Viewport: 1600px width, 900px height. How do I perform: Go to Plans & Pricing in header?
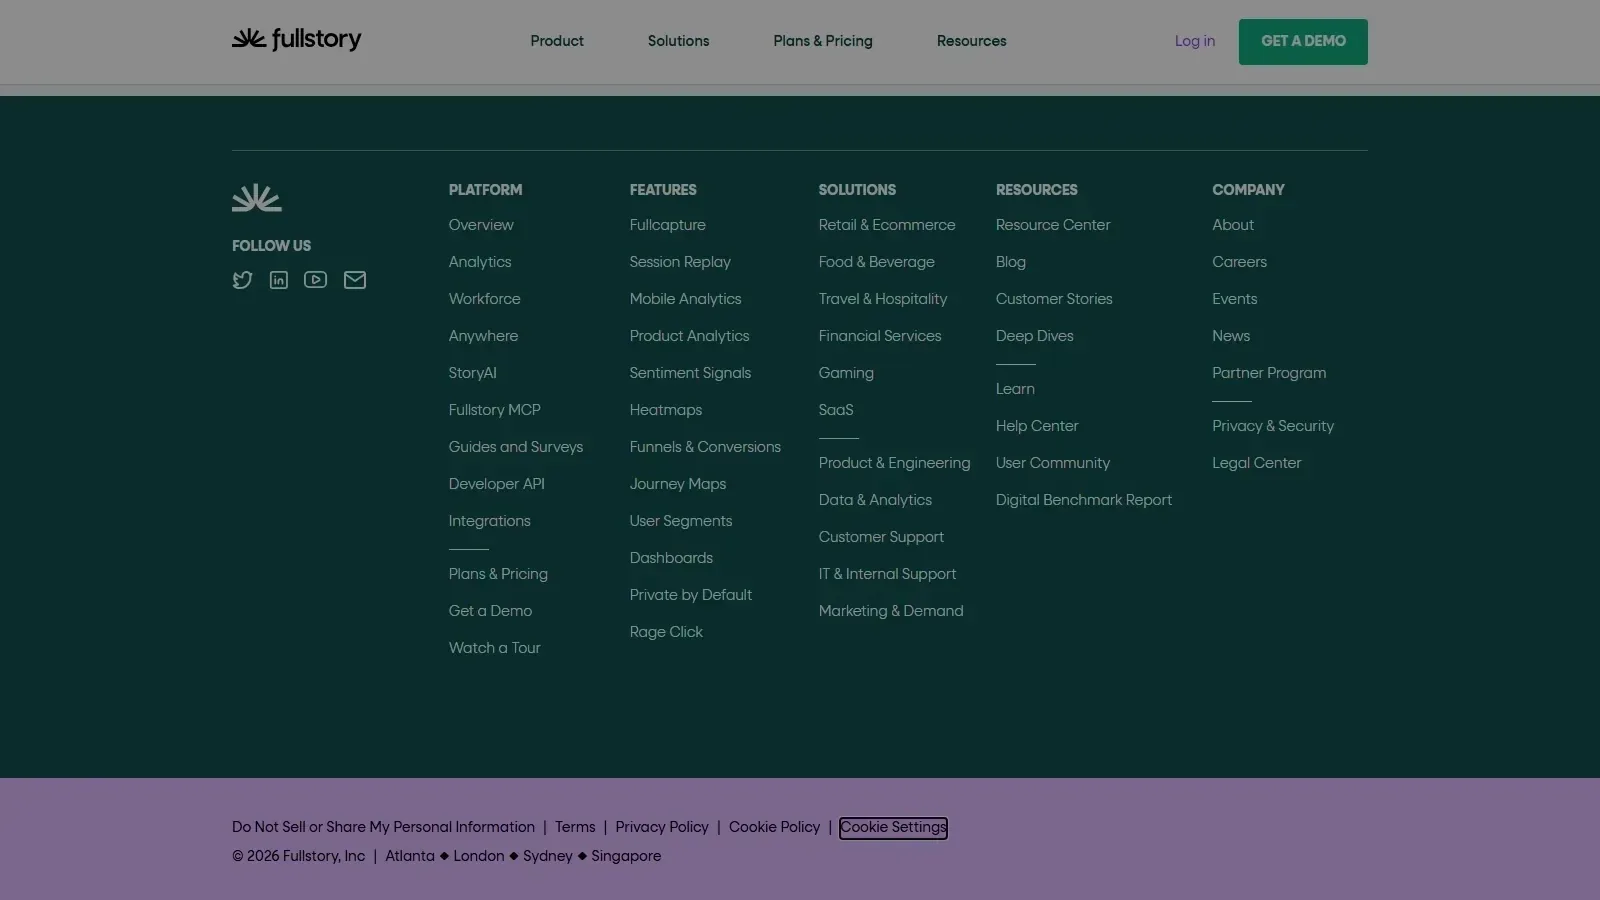point(823,41)
